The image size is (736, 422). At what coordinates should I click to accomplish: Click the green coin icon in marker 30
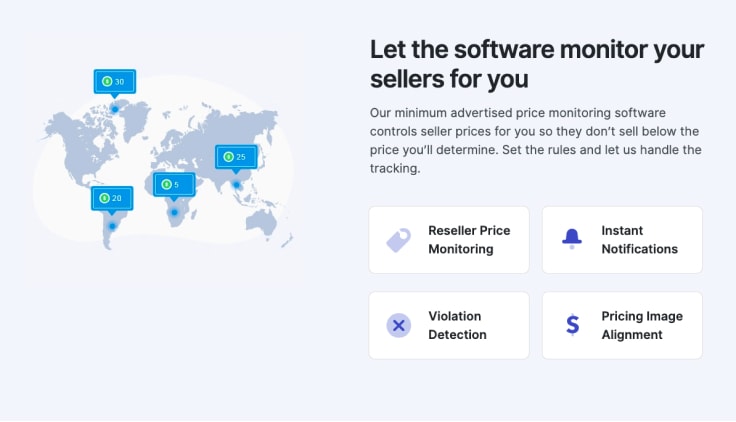pos(107,81)
